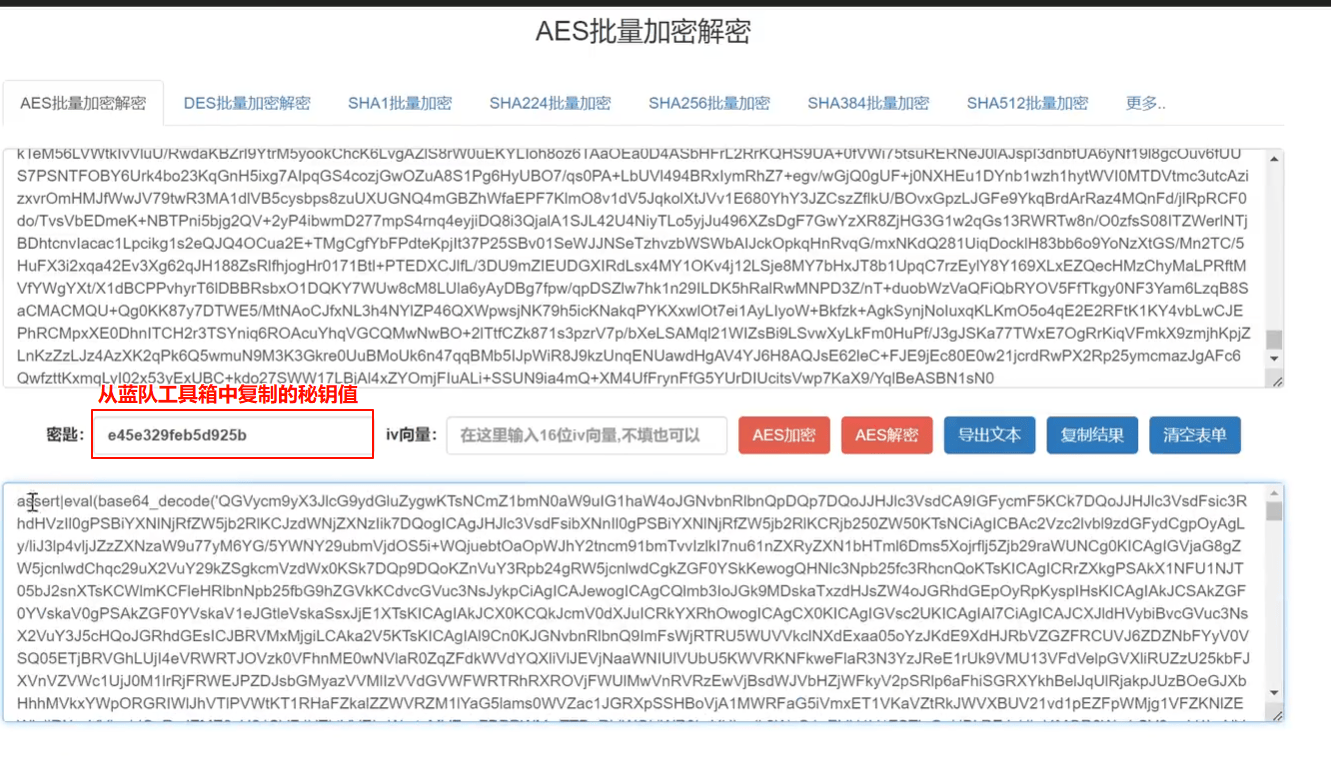Click the lower textarea resize handle
1331x760 pixels.
(x=1276, y=715)
